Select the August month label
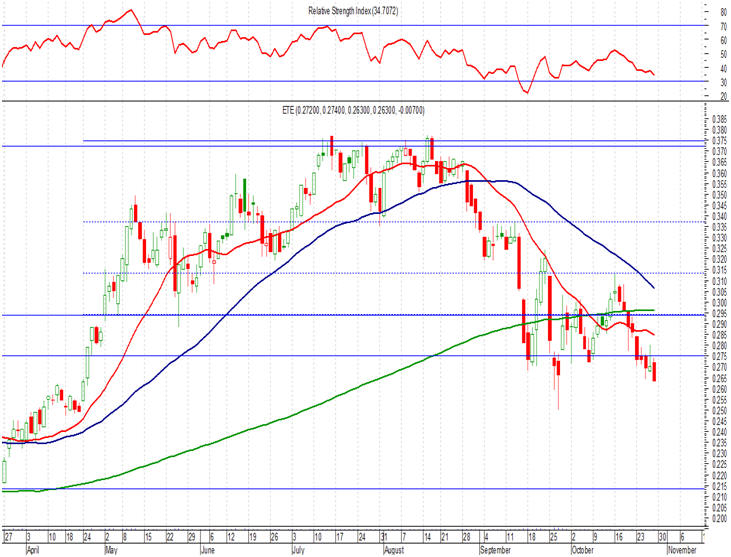 click(393, 550)
